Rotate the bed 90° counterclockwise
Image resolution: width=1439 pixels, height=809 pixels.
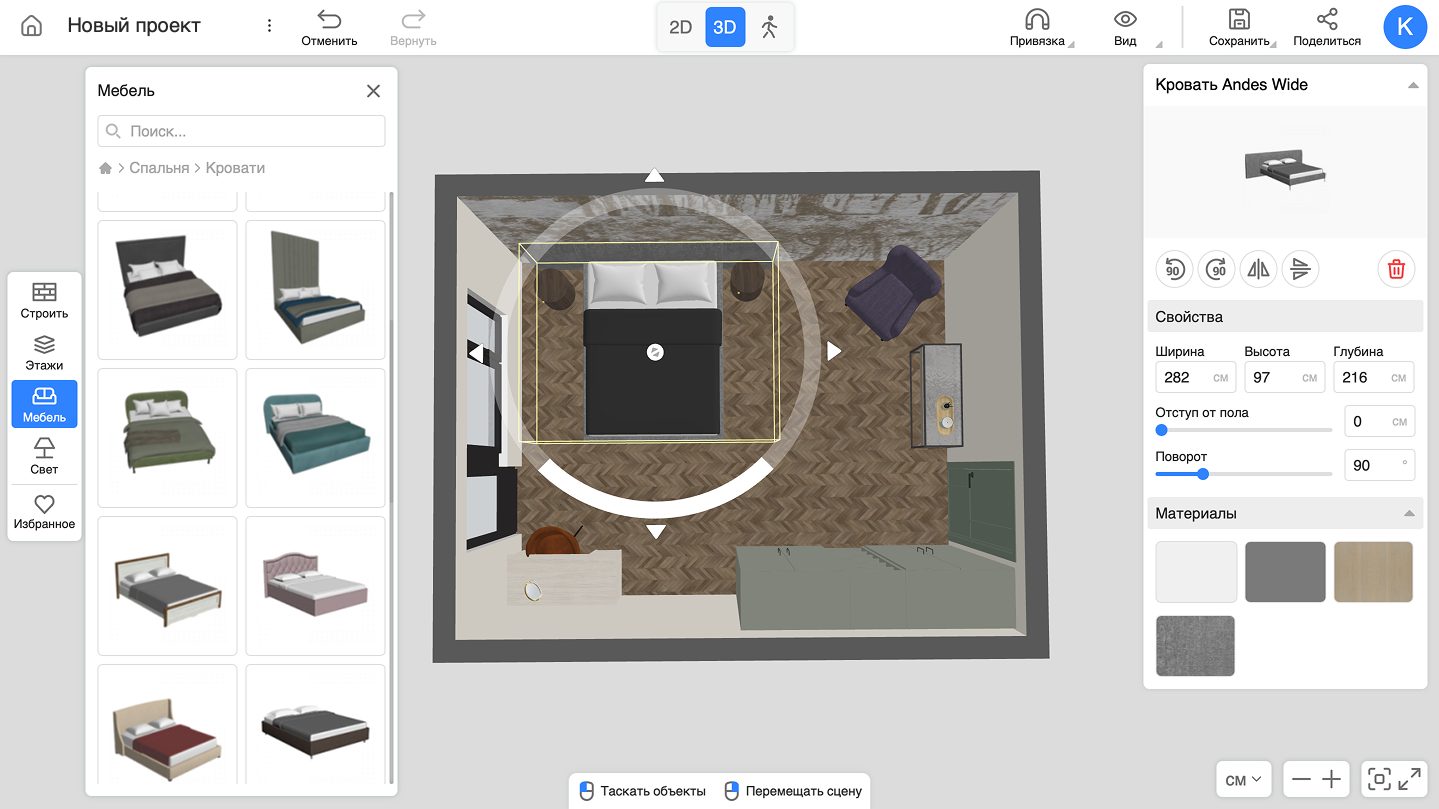tap(1174, 269)
